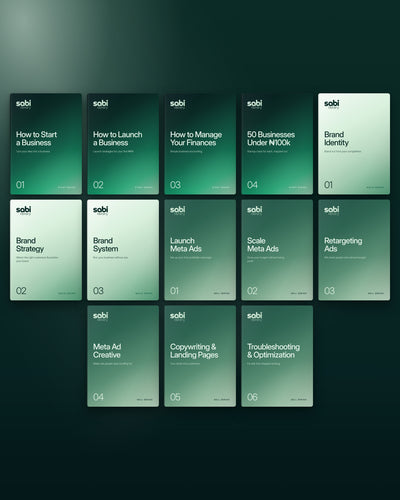Click number 04 on 50 Businesses card

coord(252,185)
